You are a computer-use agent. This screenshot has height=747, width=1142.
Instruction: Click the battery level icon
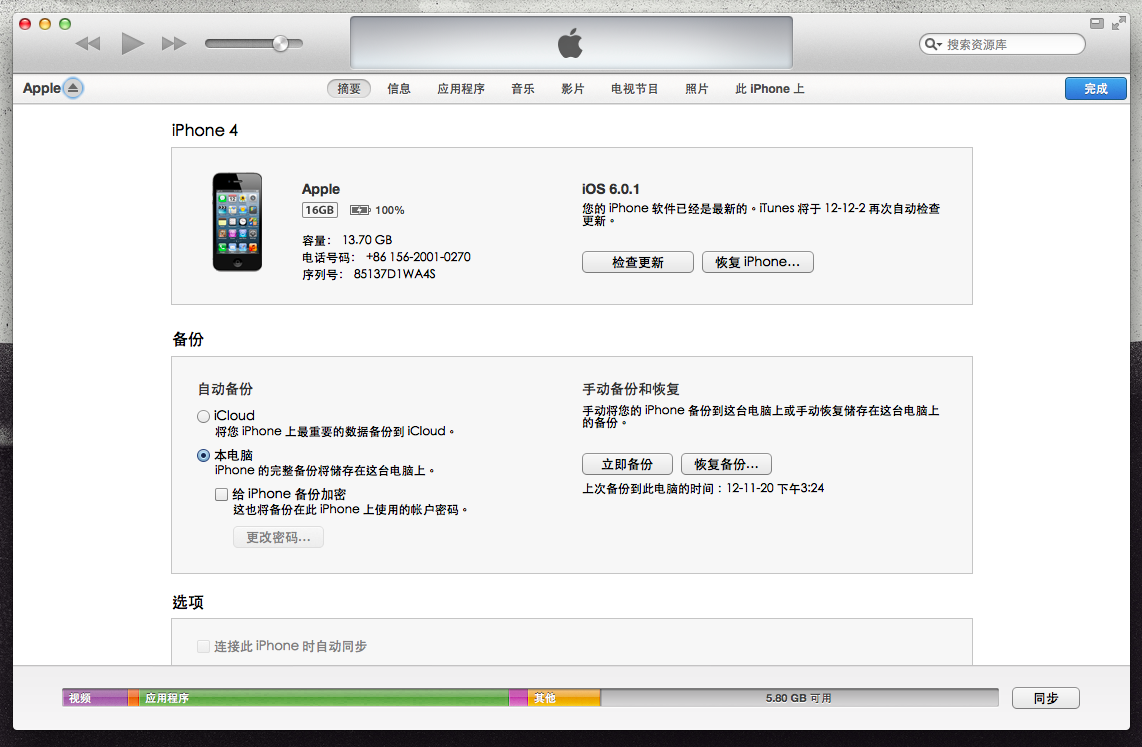tap(360, 210)
